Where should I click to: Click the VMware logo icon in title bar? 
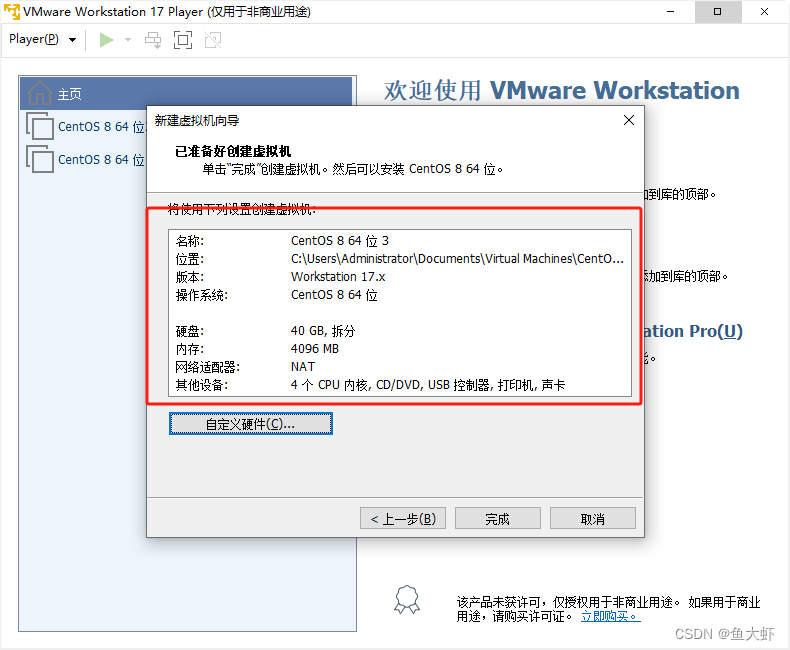pyautogui.click(x=12, y=11)
